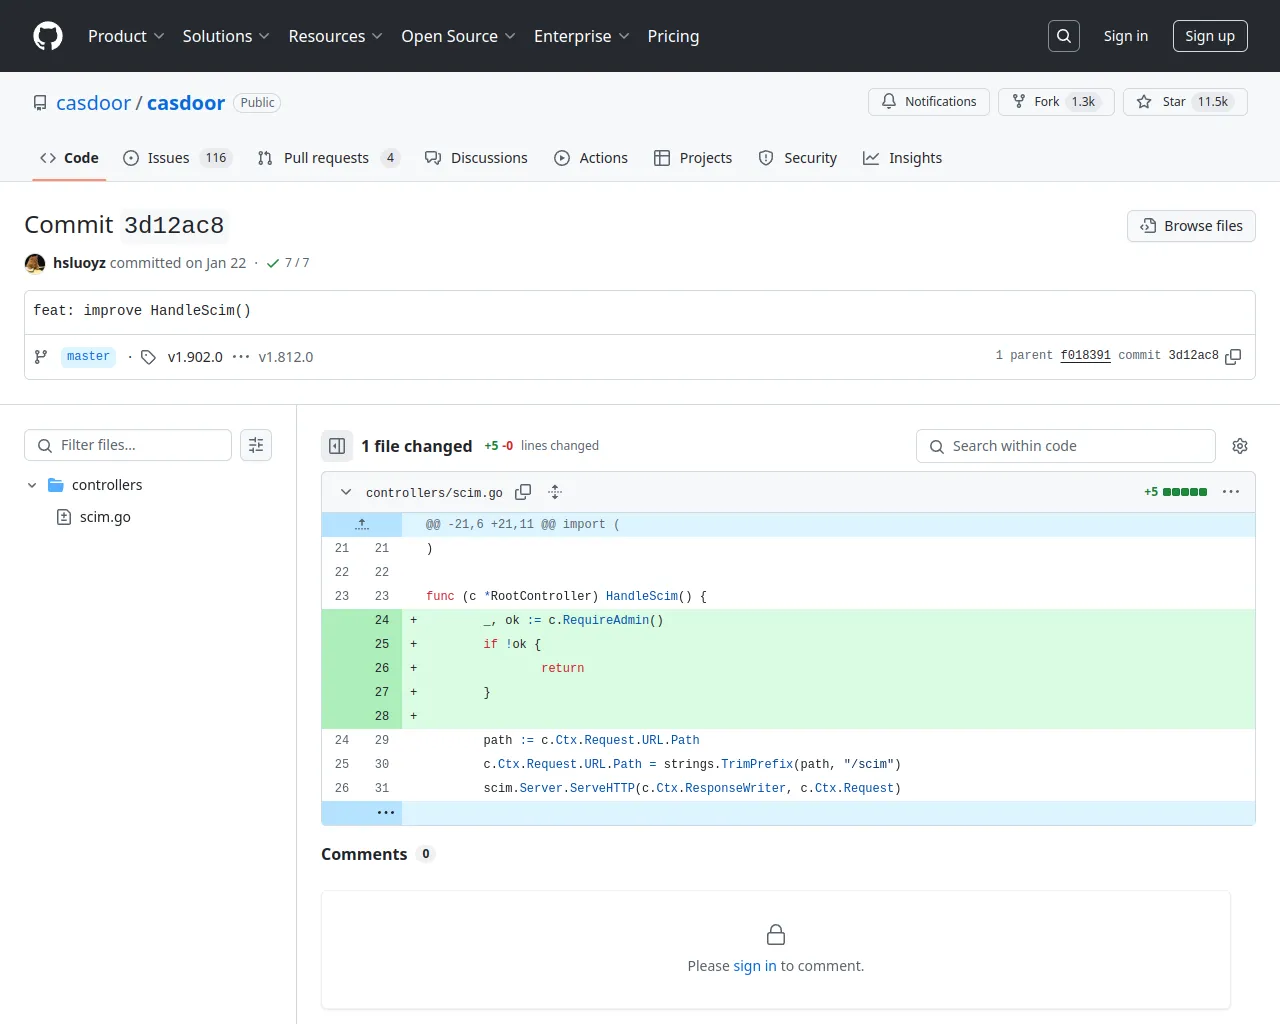Open hsluoyz avatar
This screenshot has height=1024, width=1280.
(x=35, y=263)
